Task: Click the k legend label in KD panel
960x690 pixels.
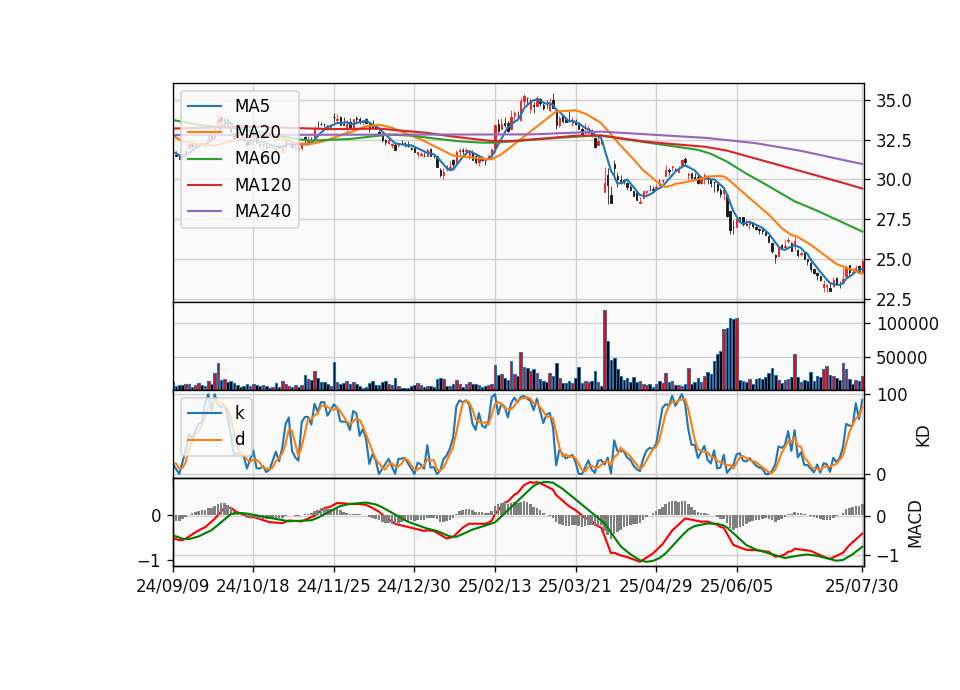Action: (x=239, y=413)
